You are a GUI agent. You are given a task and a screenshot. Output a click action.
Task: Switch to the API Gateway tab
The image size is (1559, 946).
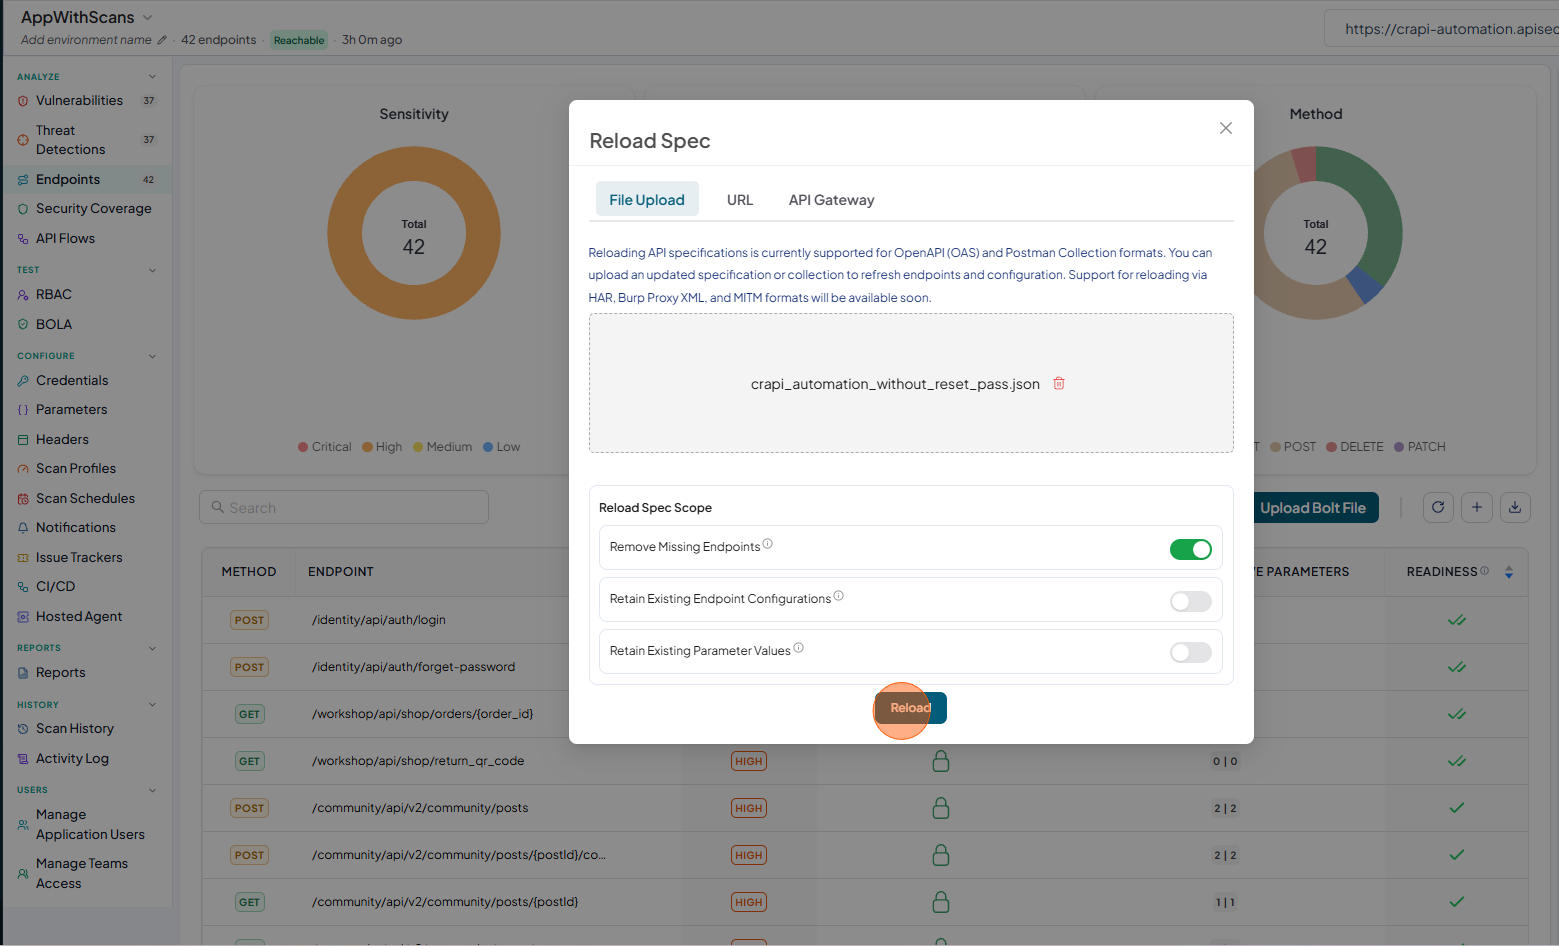[x=831, y=200]
